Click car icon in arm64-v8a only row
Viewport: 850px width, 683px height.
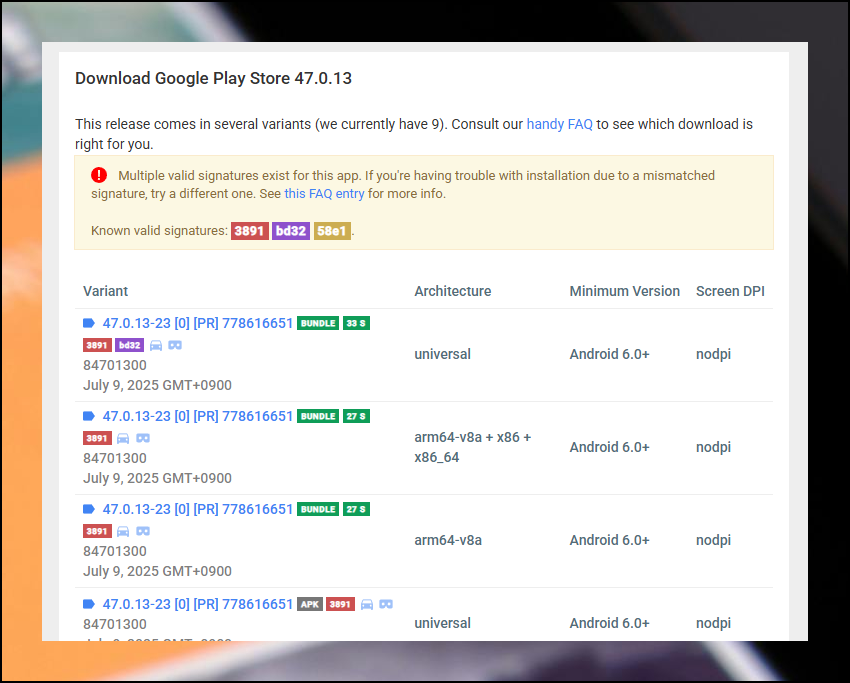click(123, 531)
